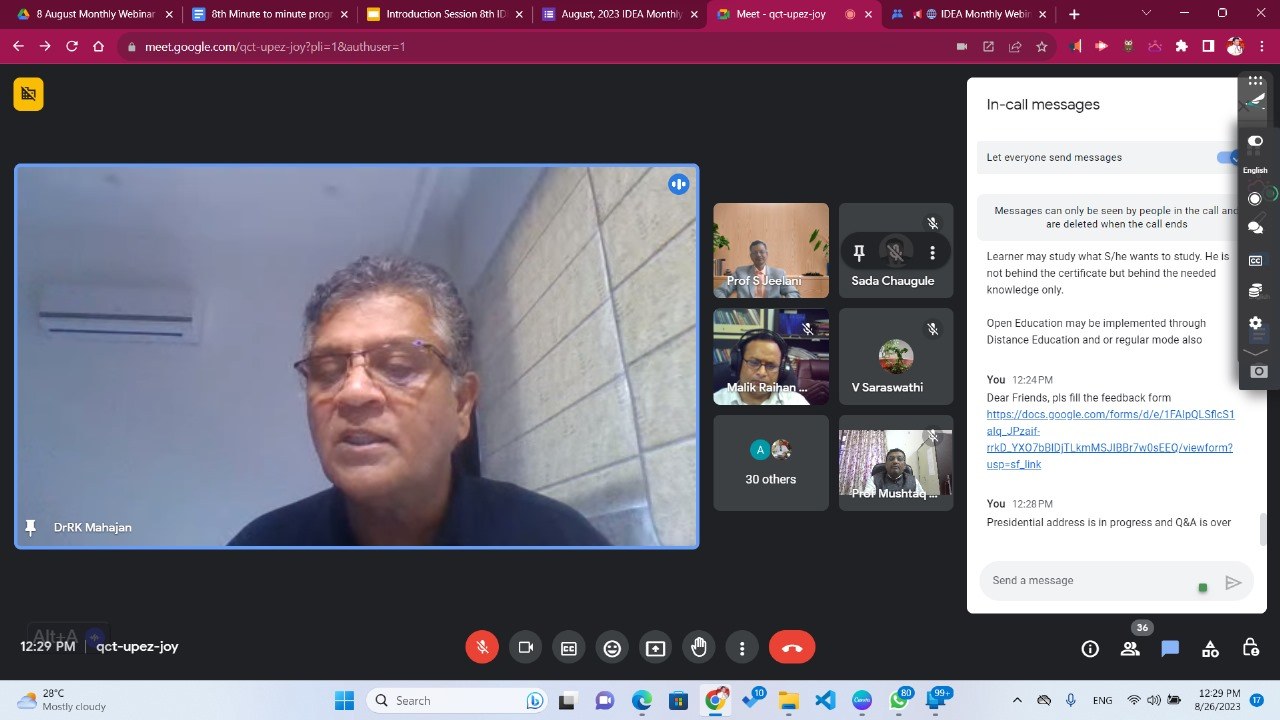Click the Present now screen share icon
Viewport: 1280px width, 720px height.
(x=655, y=648)
